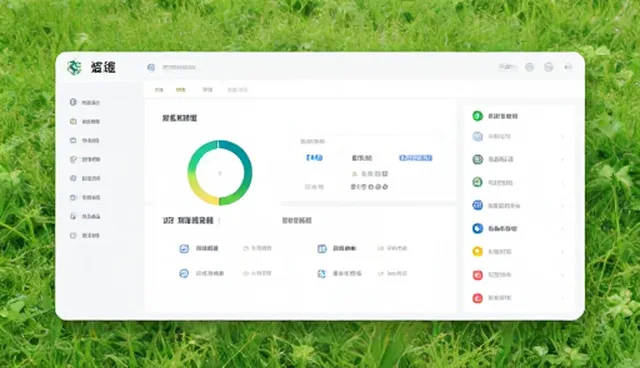The height and width of the screenshot is (368, 640).
Task: Click the fifth left sidebar item's icon
Action: coord(73,178)
